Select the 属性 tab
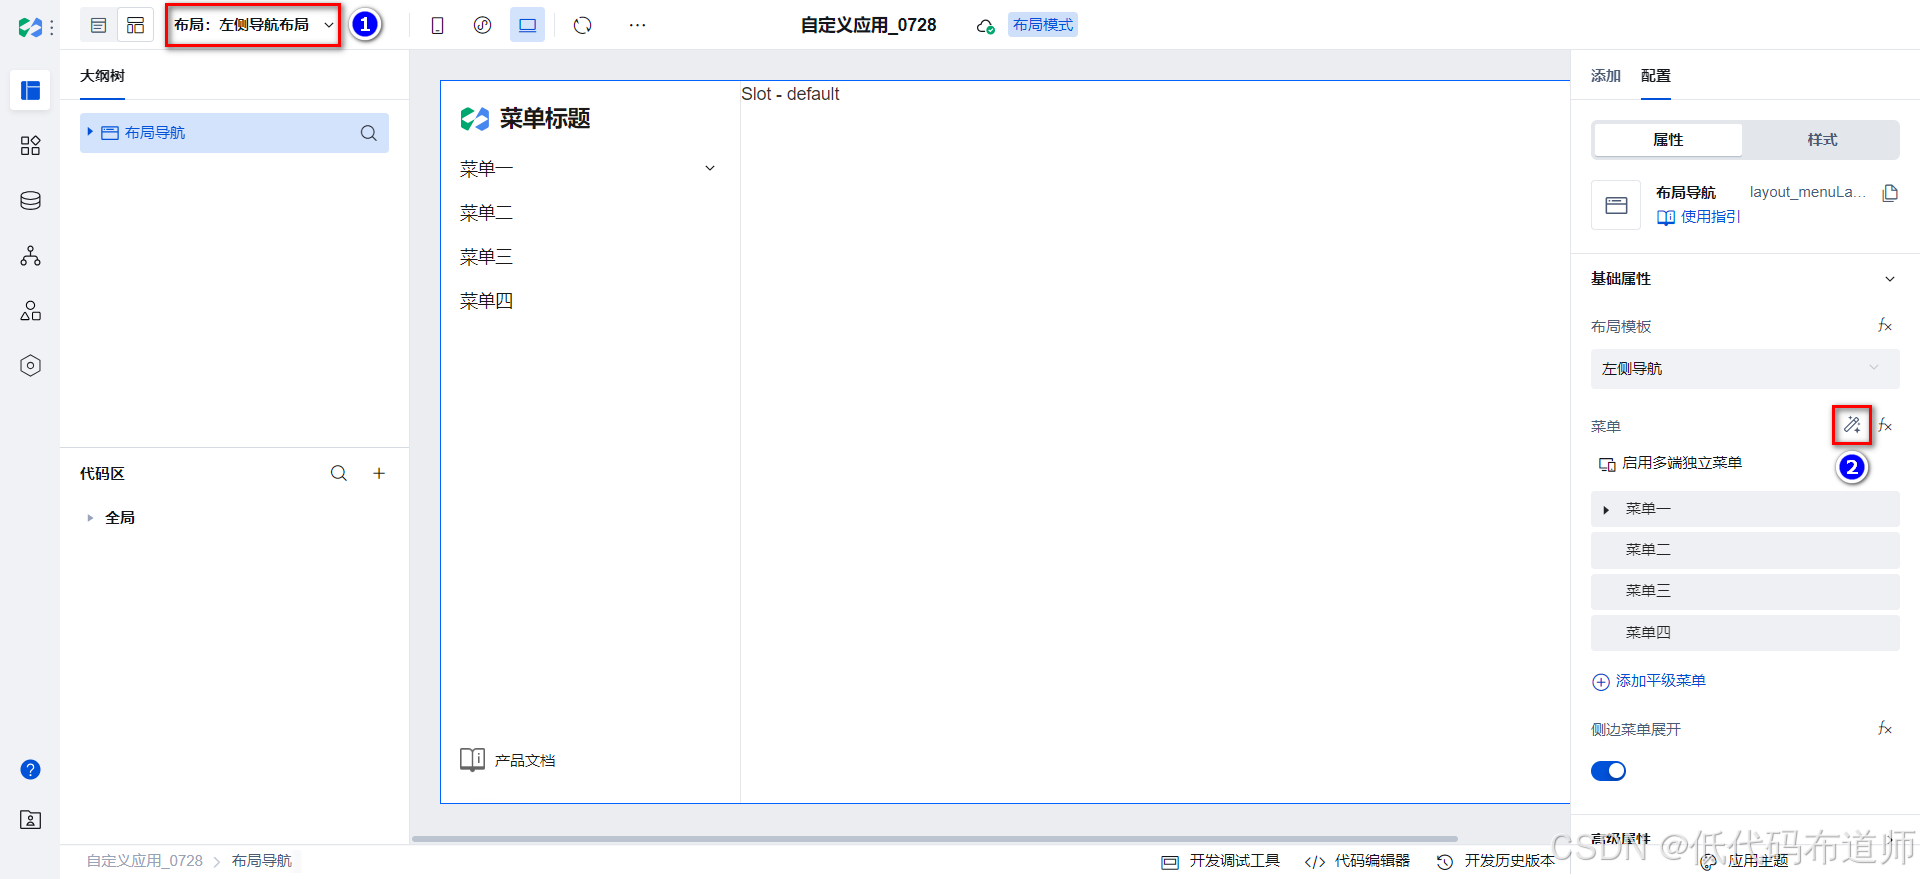Screen dimensions: 1920x879 (x=1668, y=140)
